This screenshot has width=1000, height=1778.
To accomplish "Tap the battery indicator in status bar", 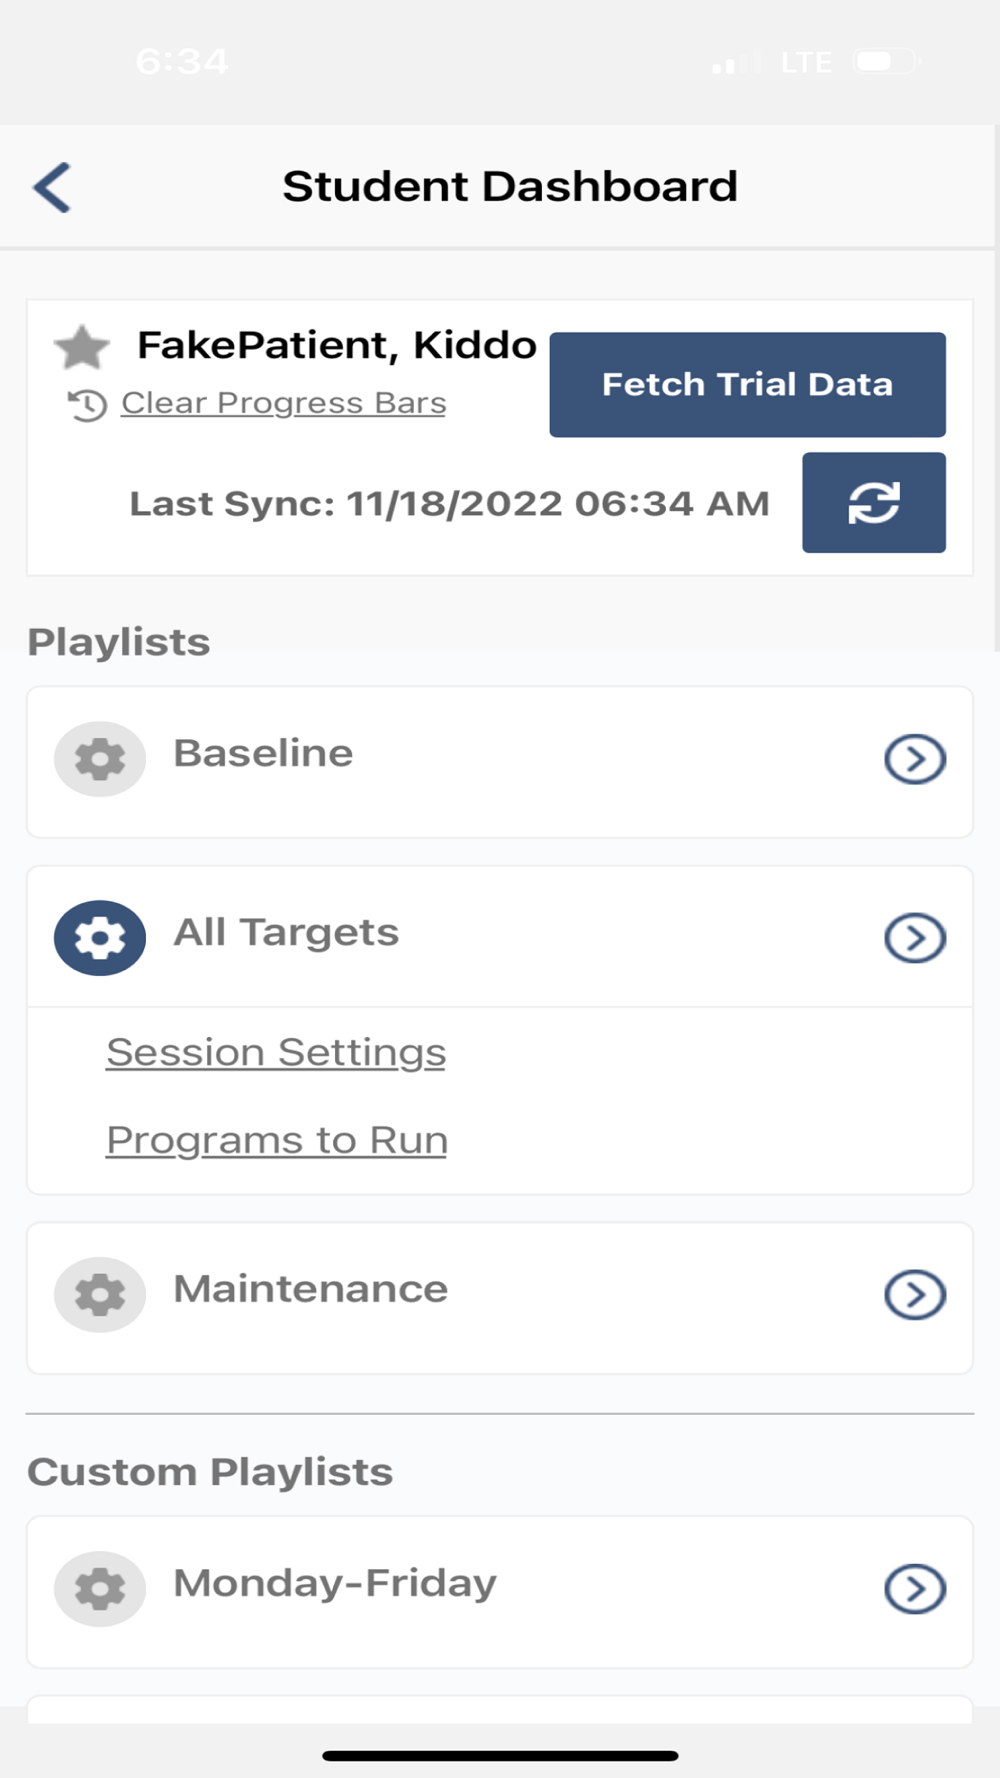I will pos(884,62).
